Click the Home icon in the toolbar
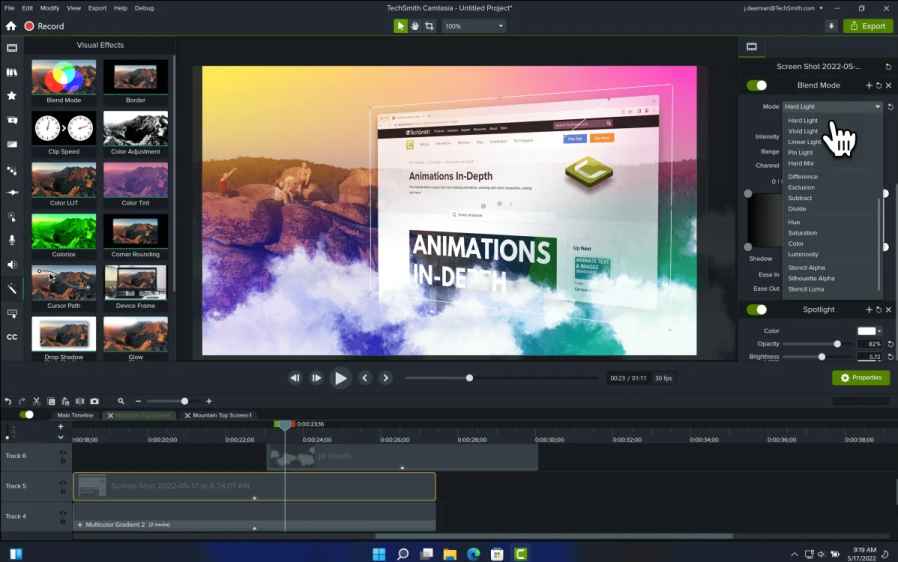This screenshot has width=898, height=562. 11,26
